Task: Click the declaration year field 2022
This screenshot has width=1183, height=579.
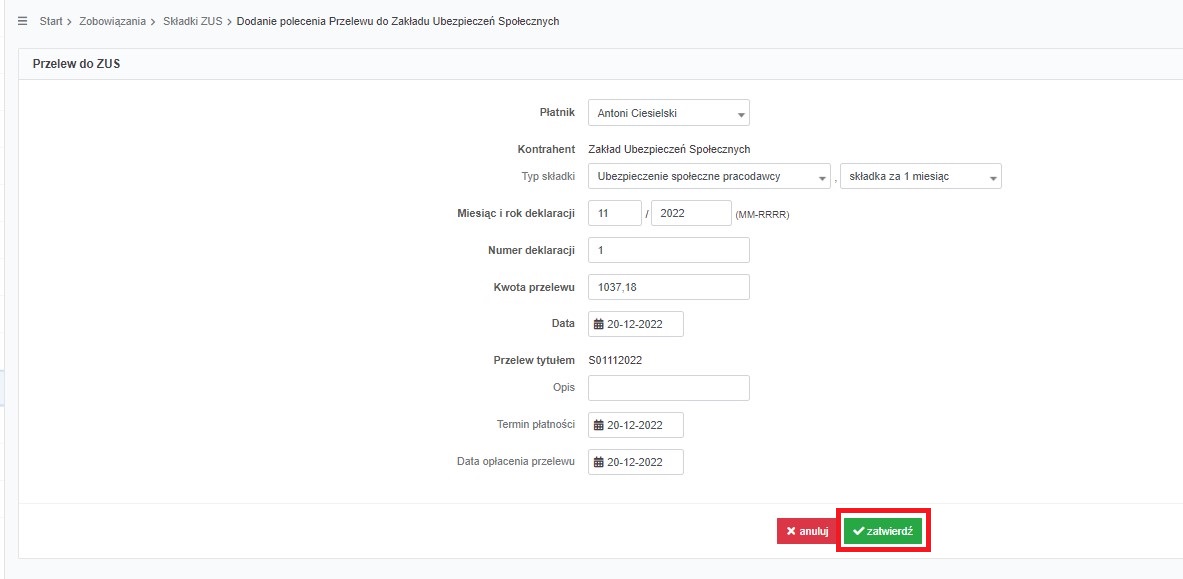Action: [691, 214]
